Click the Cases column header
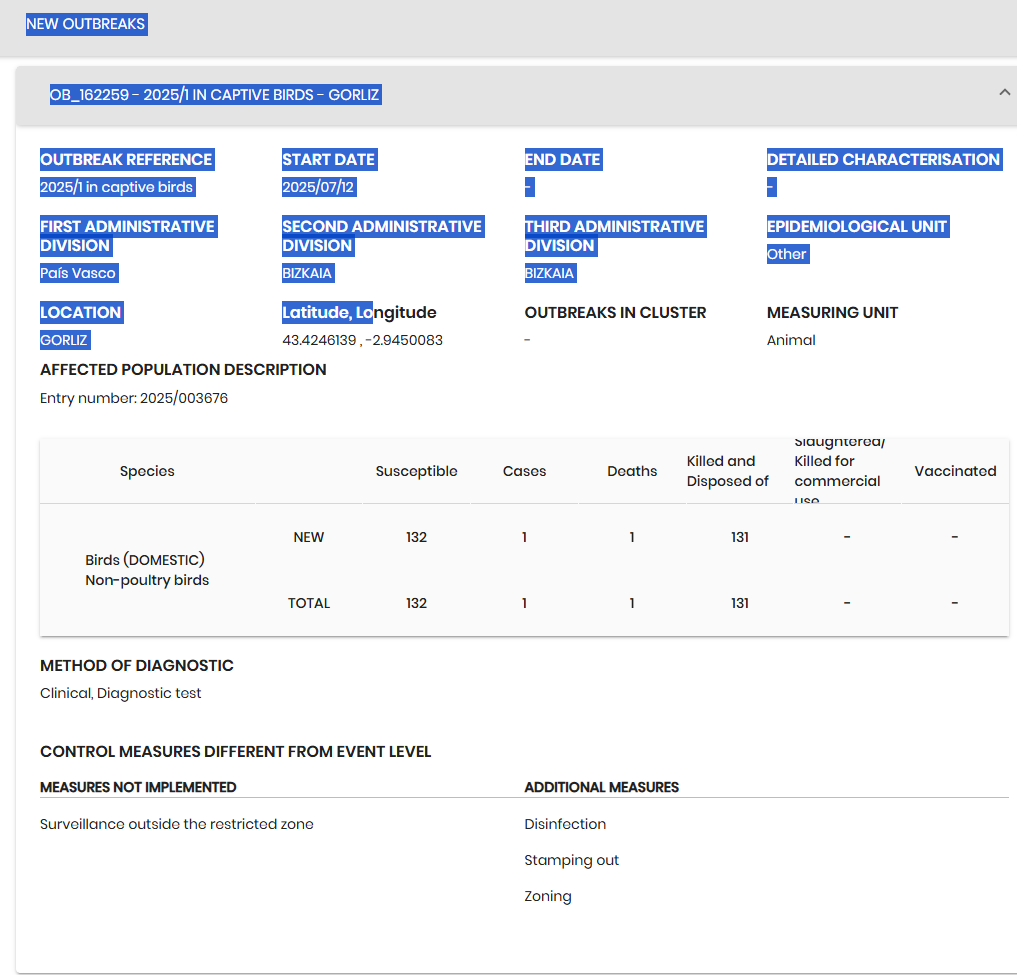Image resolution: width=1017 pixels, height=975 pixels. tap(524, 471)
